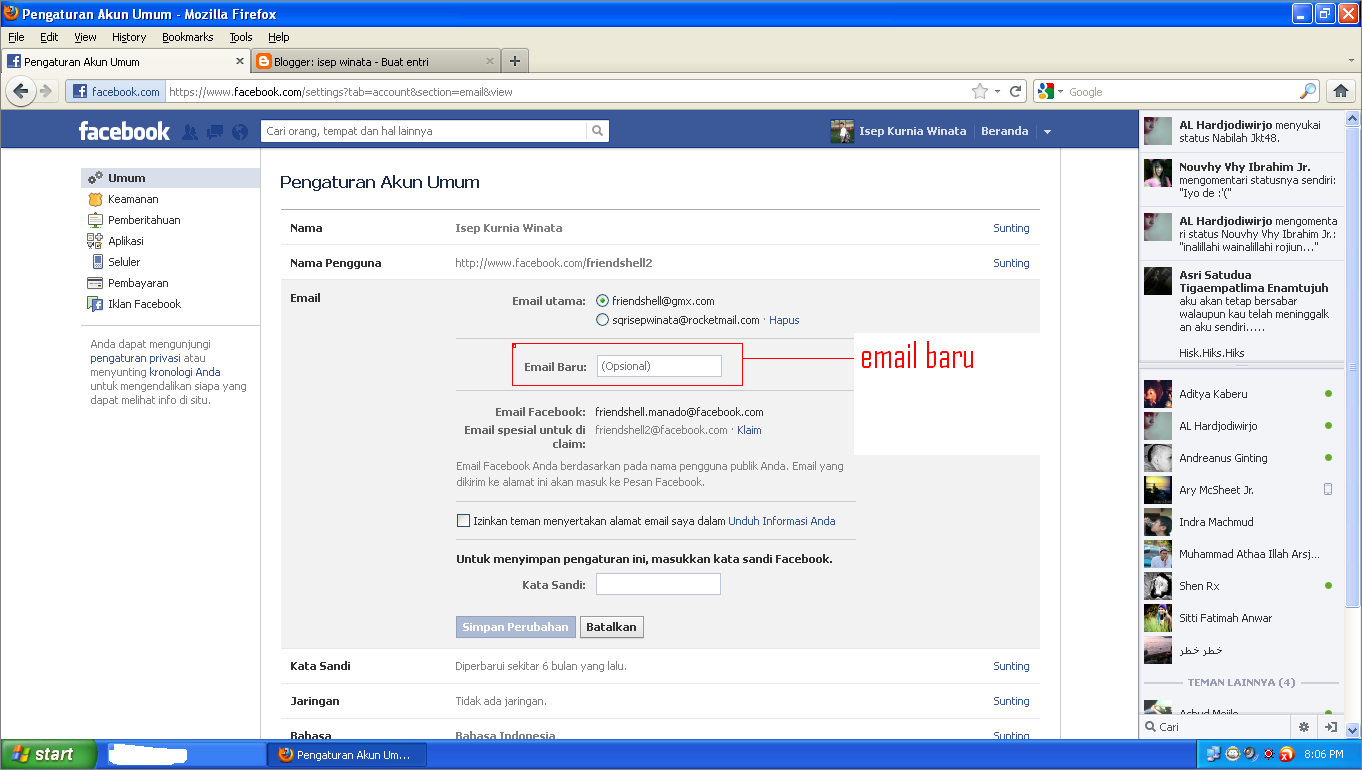Open a new tab with plus button

(515, 61)
